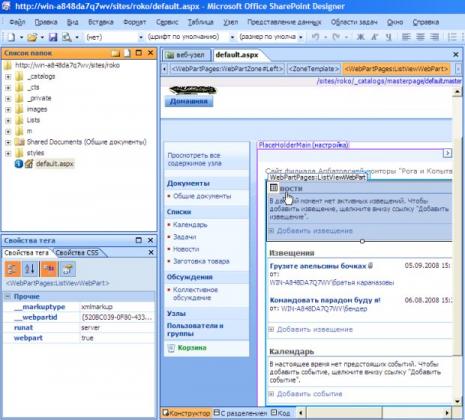The image size is (465, 420).
Task: Open Заготовка товара link
Action: click(201, 261)
